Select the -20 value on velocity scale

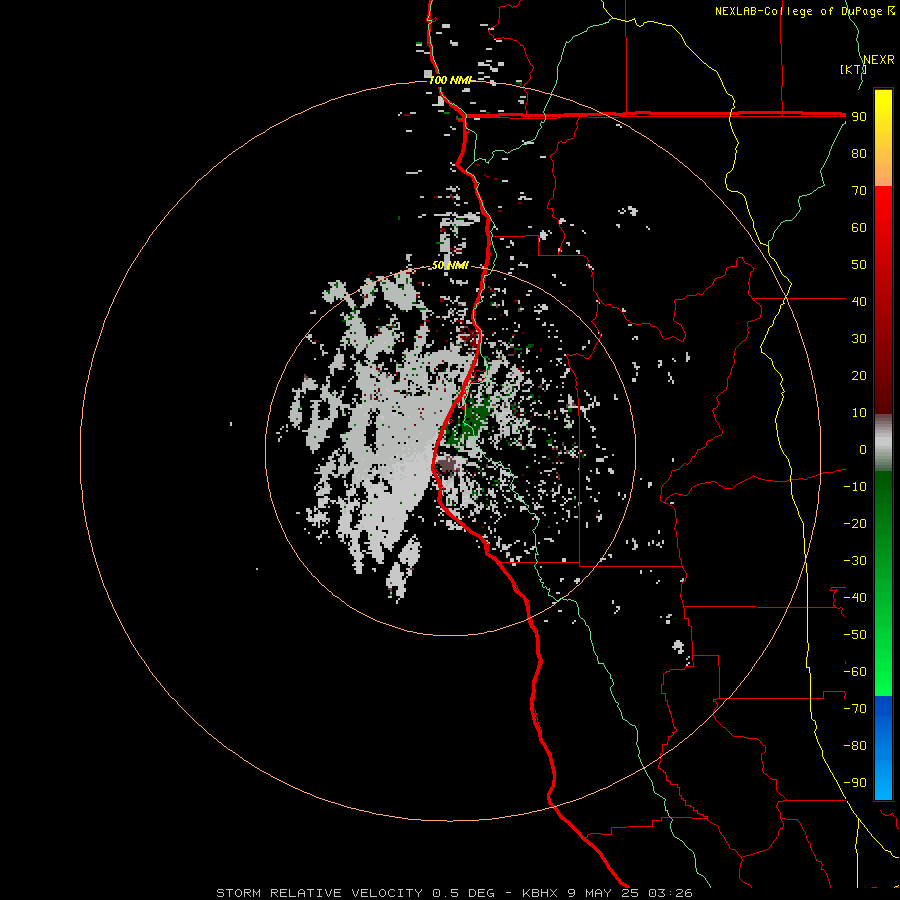(x=855, y=523)
